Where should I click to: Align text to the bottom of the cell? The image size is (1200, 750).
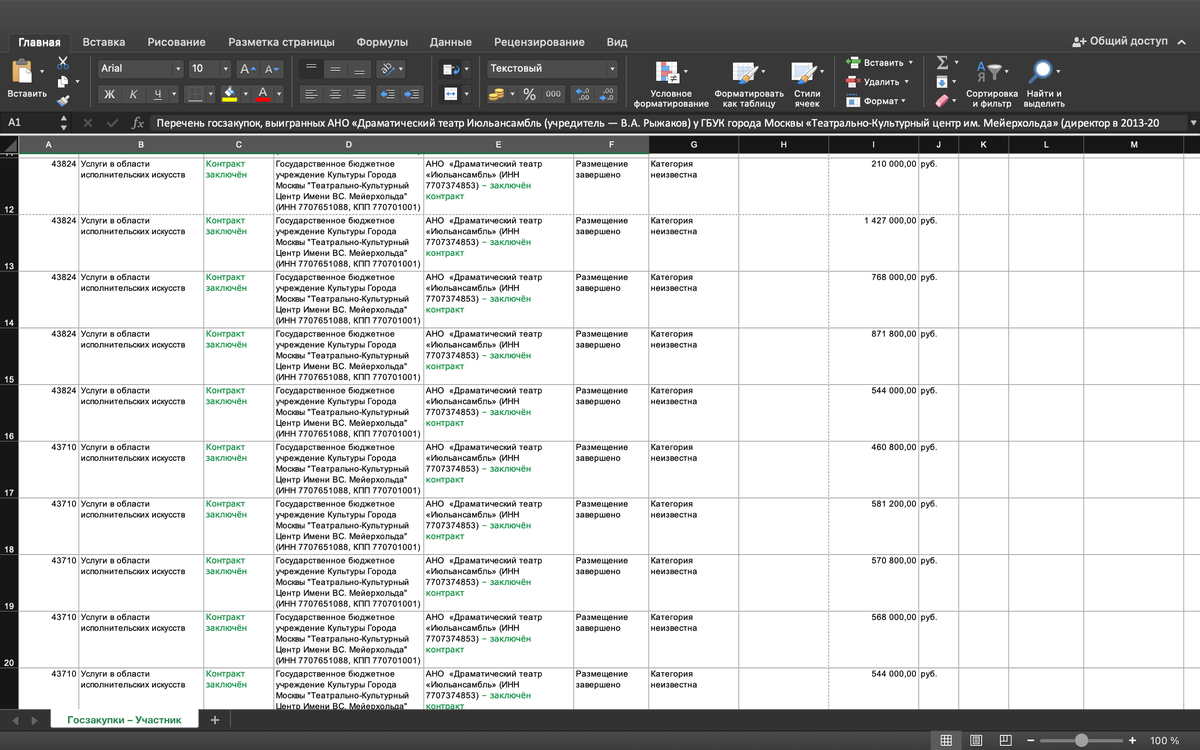point(359,69)
